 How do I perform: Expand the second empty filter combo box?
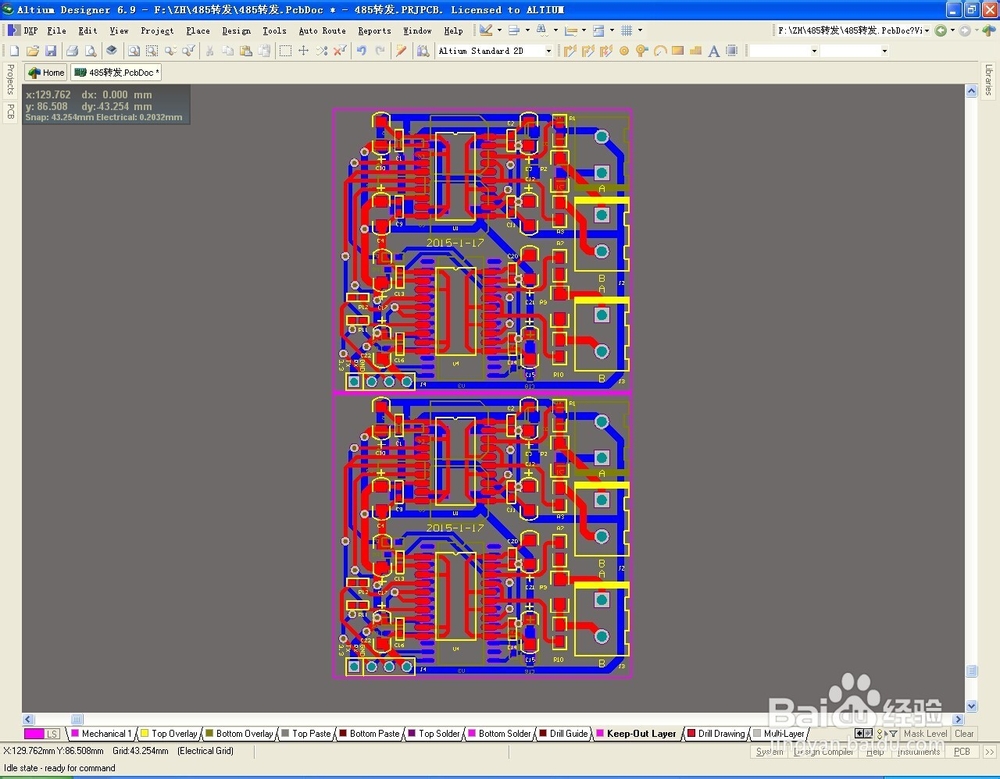[885, 50]
